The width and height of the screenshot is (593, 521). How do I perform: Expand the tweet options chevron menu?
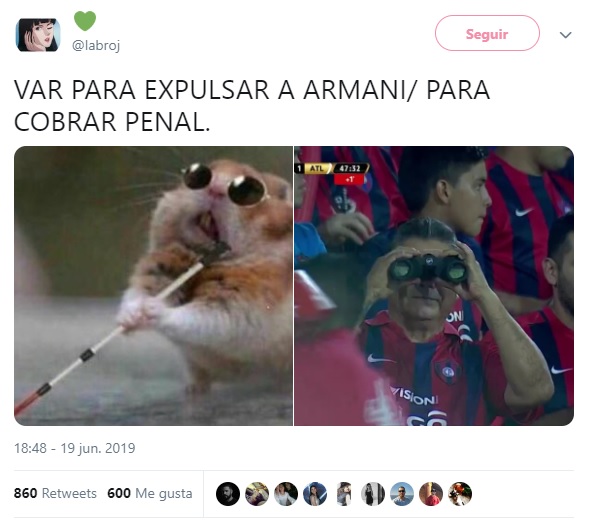point(565,35)
